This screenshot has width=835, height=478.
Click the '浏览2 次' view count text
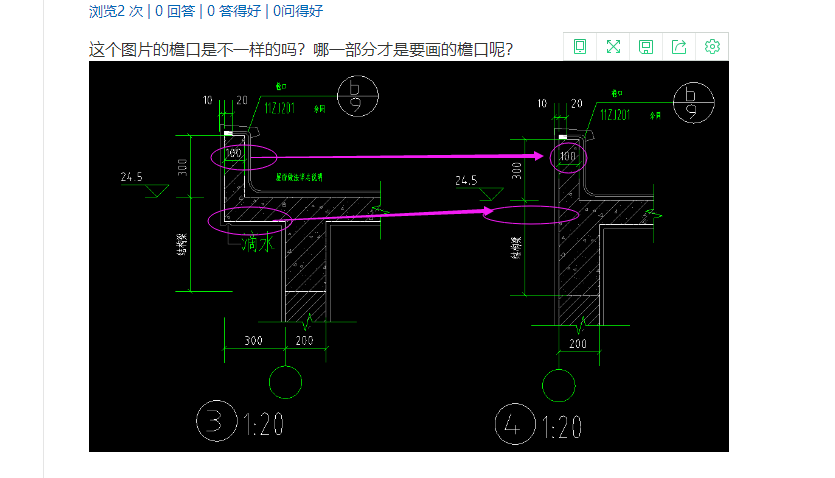(116, 11)
